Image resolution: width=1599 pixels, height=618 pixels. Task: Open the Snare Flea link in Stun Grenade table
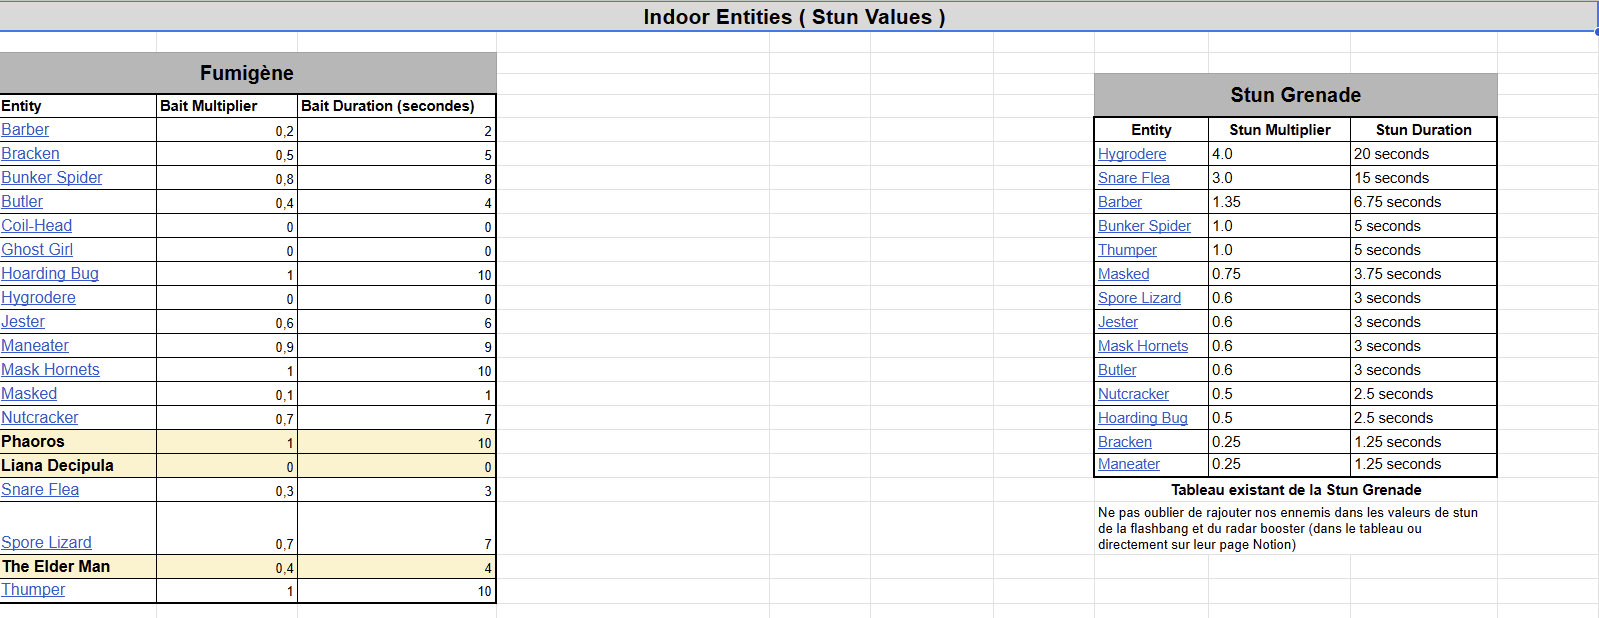coord(1134,178)
